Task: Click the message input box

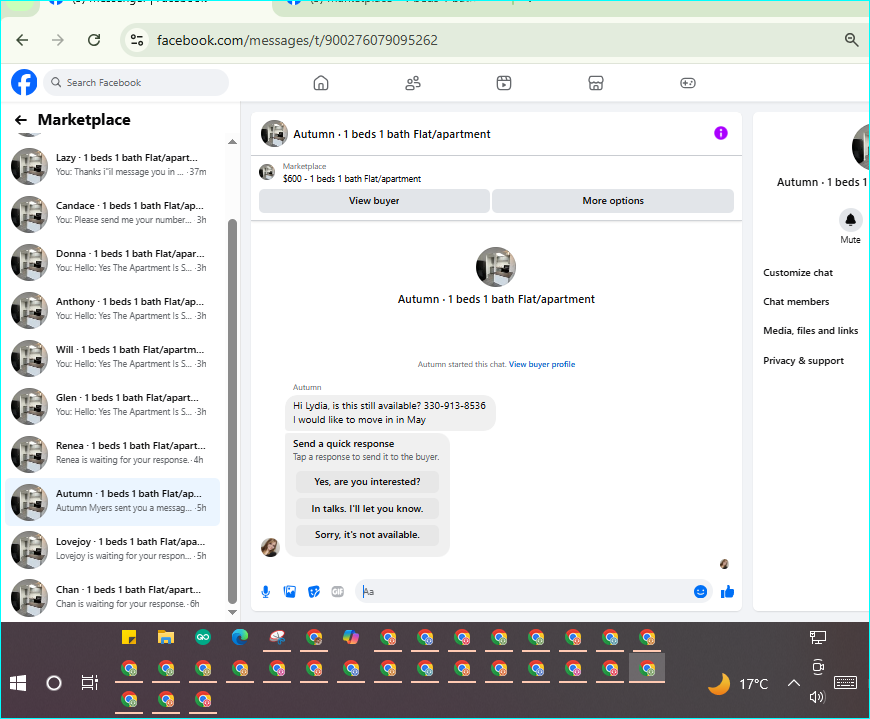Action: pyautogui.click(x=524, y=592)
